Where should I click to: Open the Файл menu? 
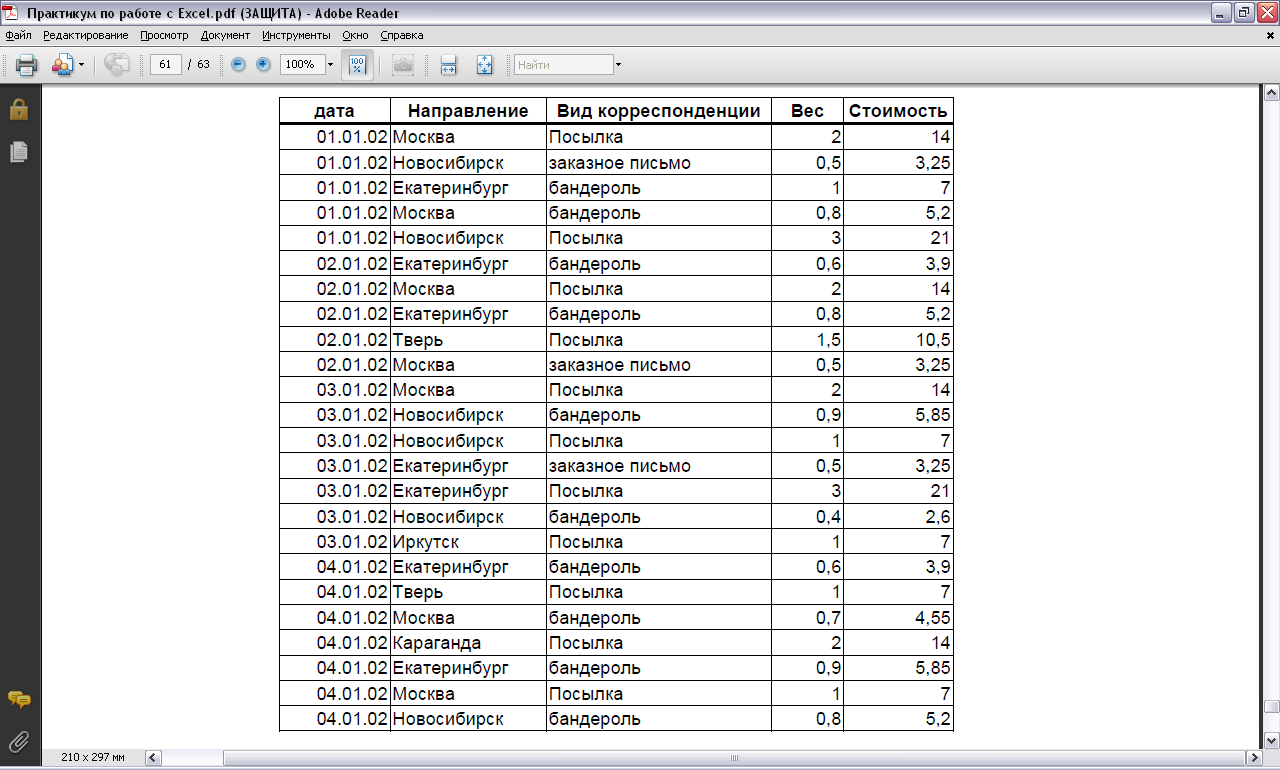[x=19, y=35]
